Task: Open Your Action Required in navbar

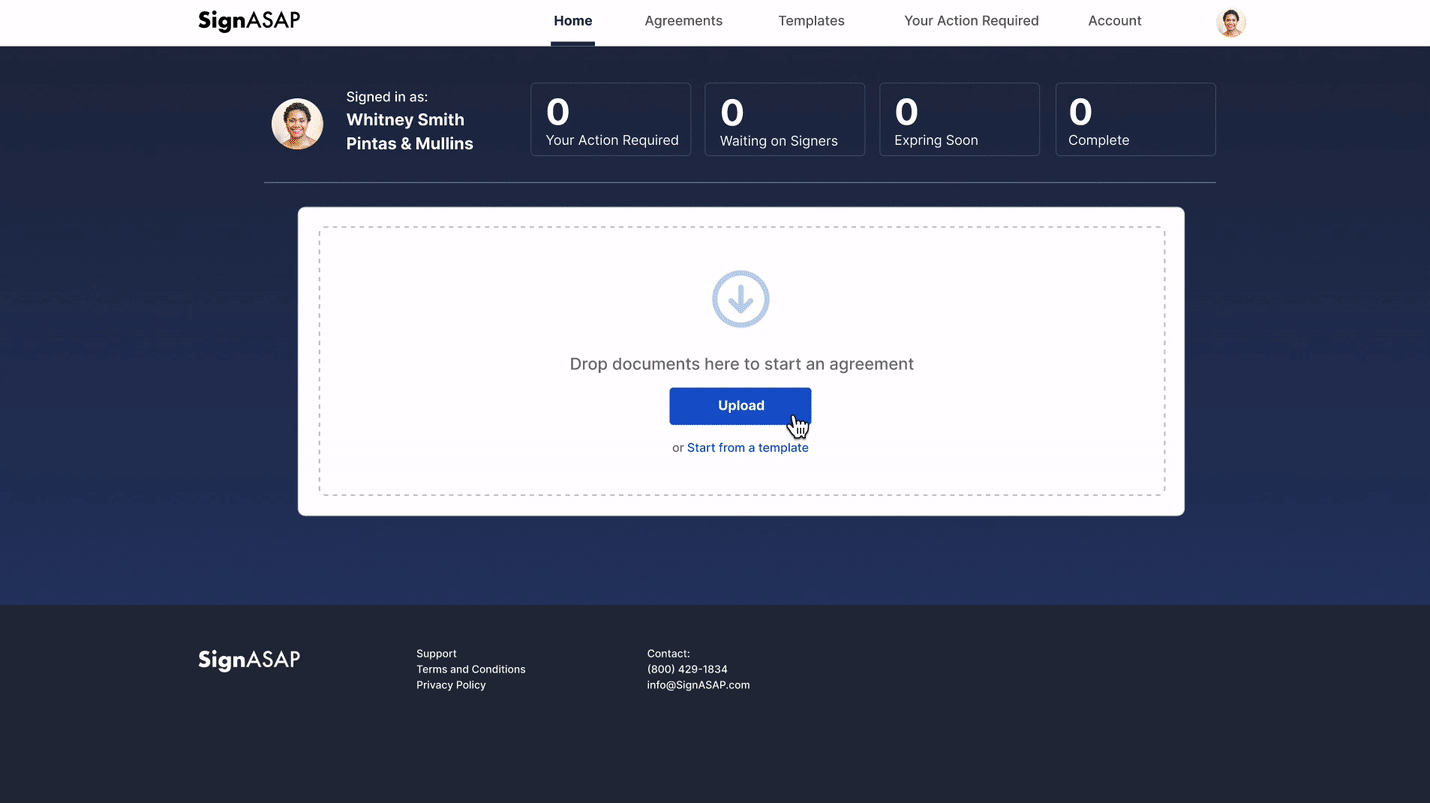Action: (971, 21)
